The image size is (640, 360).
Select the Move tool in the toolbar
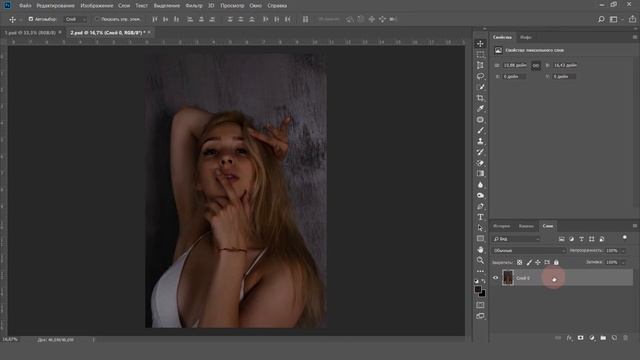(x=480, y=44)
